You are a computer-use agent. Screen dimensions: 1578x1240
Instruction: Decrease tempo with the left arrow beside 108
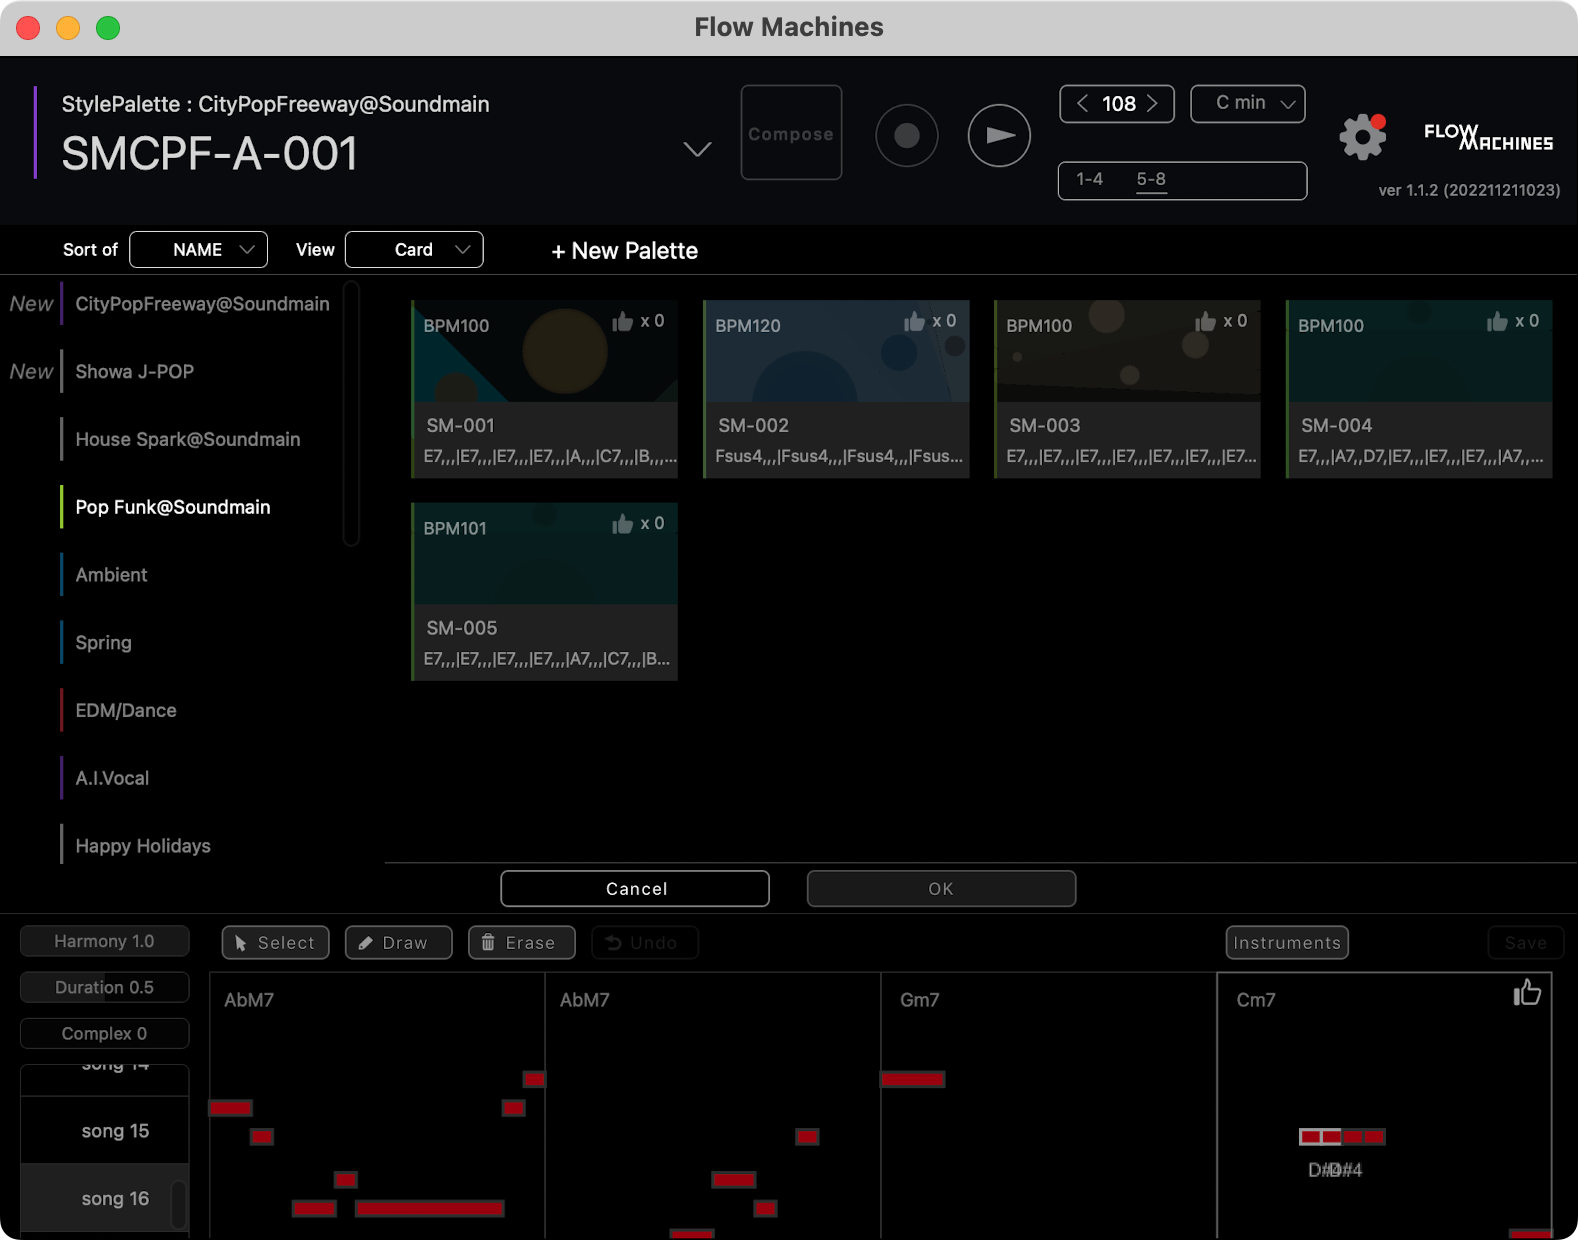pyautogui.click(x=1082, y=103)
